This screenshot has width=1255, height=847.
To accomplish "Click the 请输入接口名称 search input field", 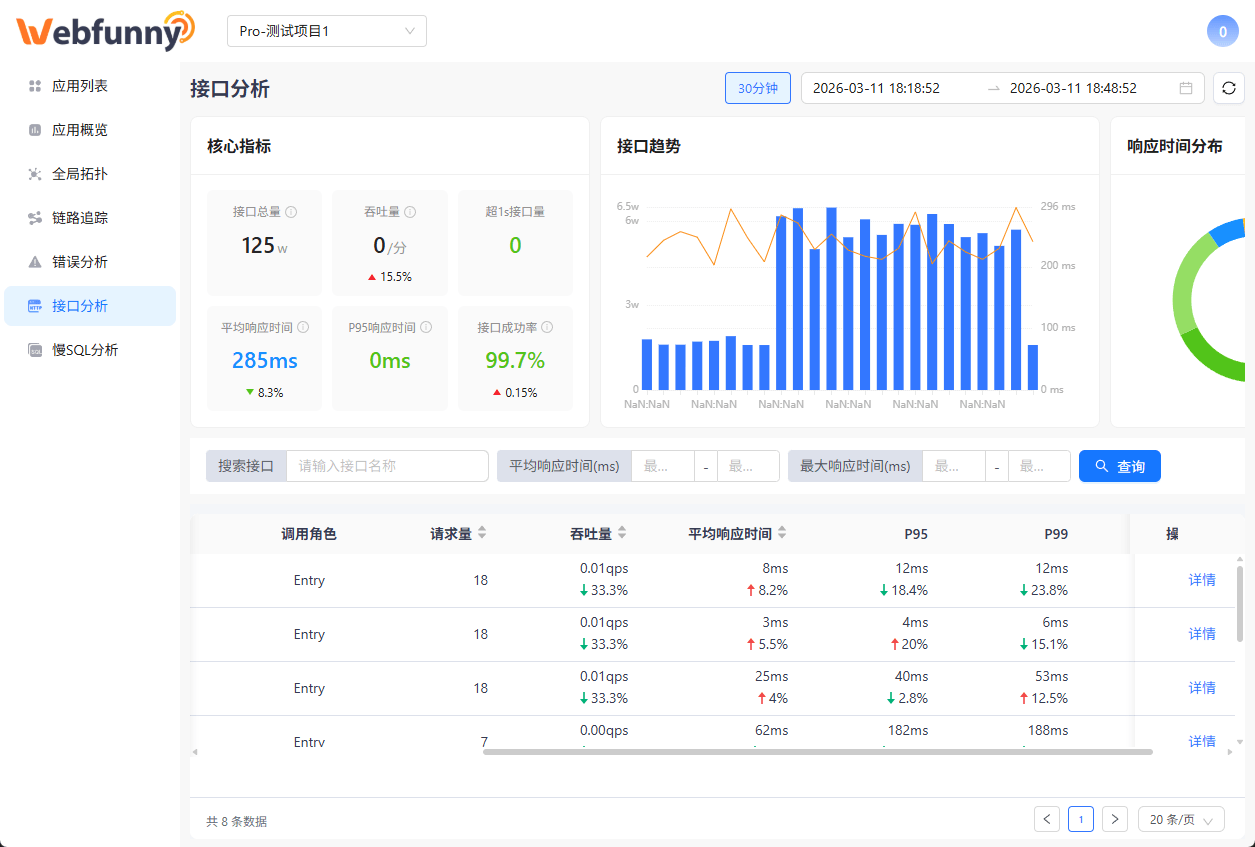I will [386, 465].
